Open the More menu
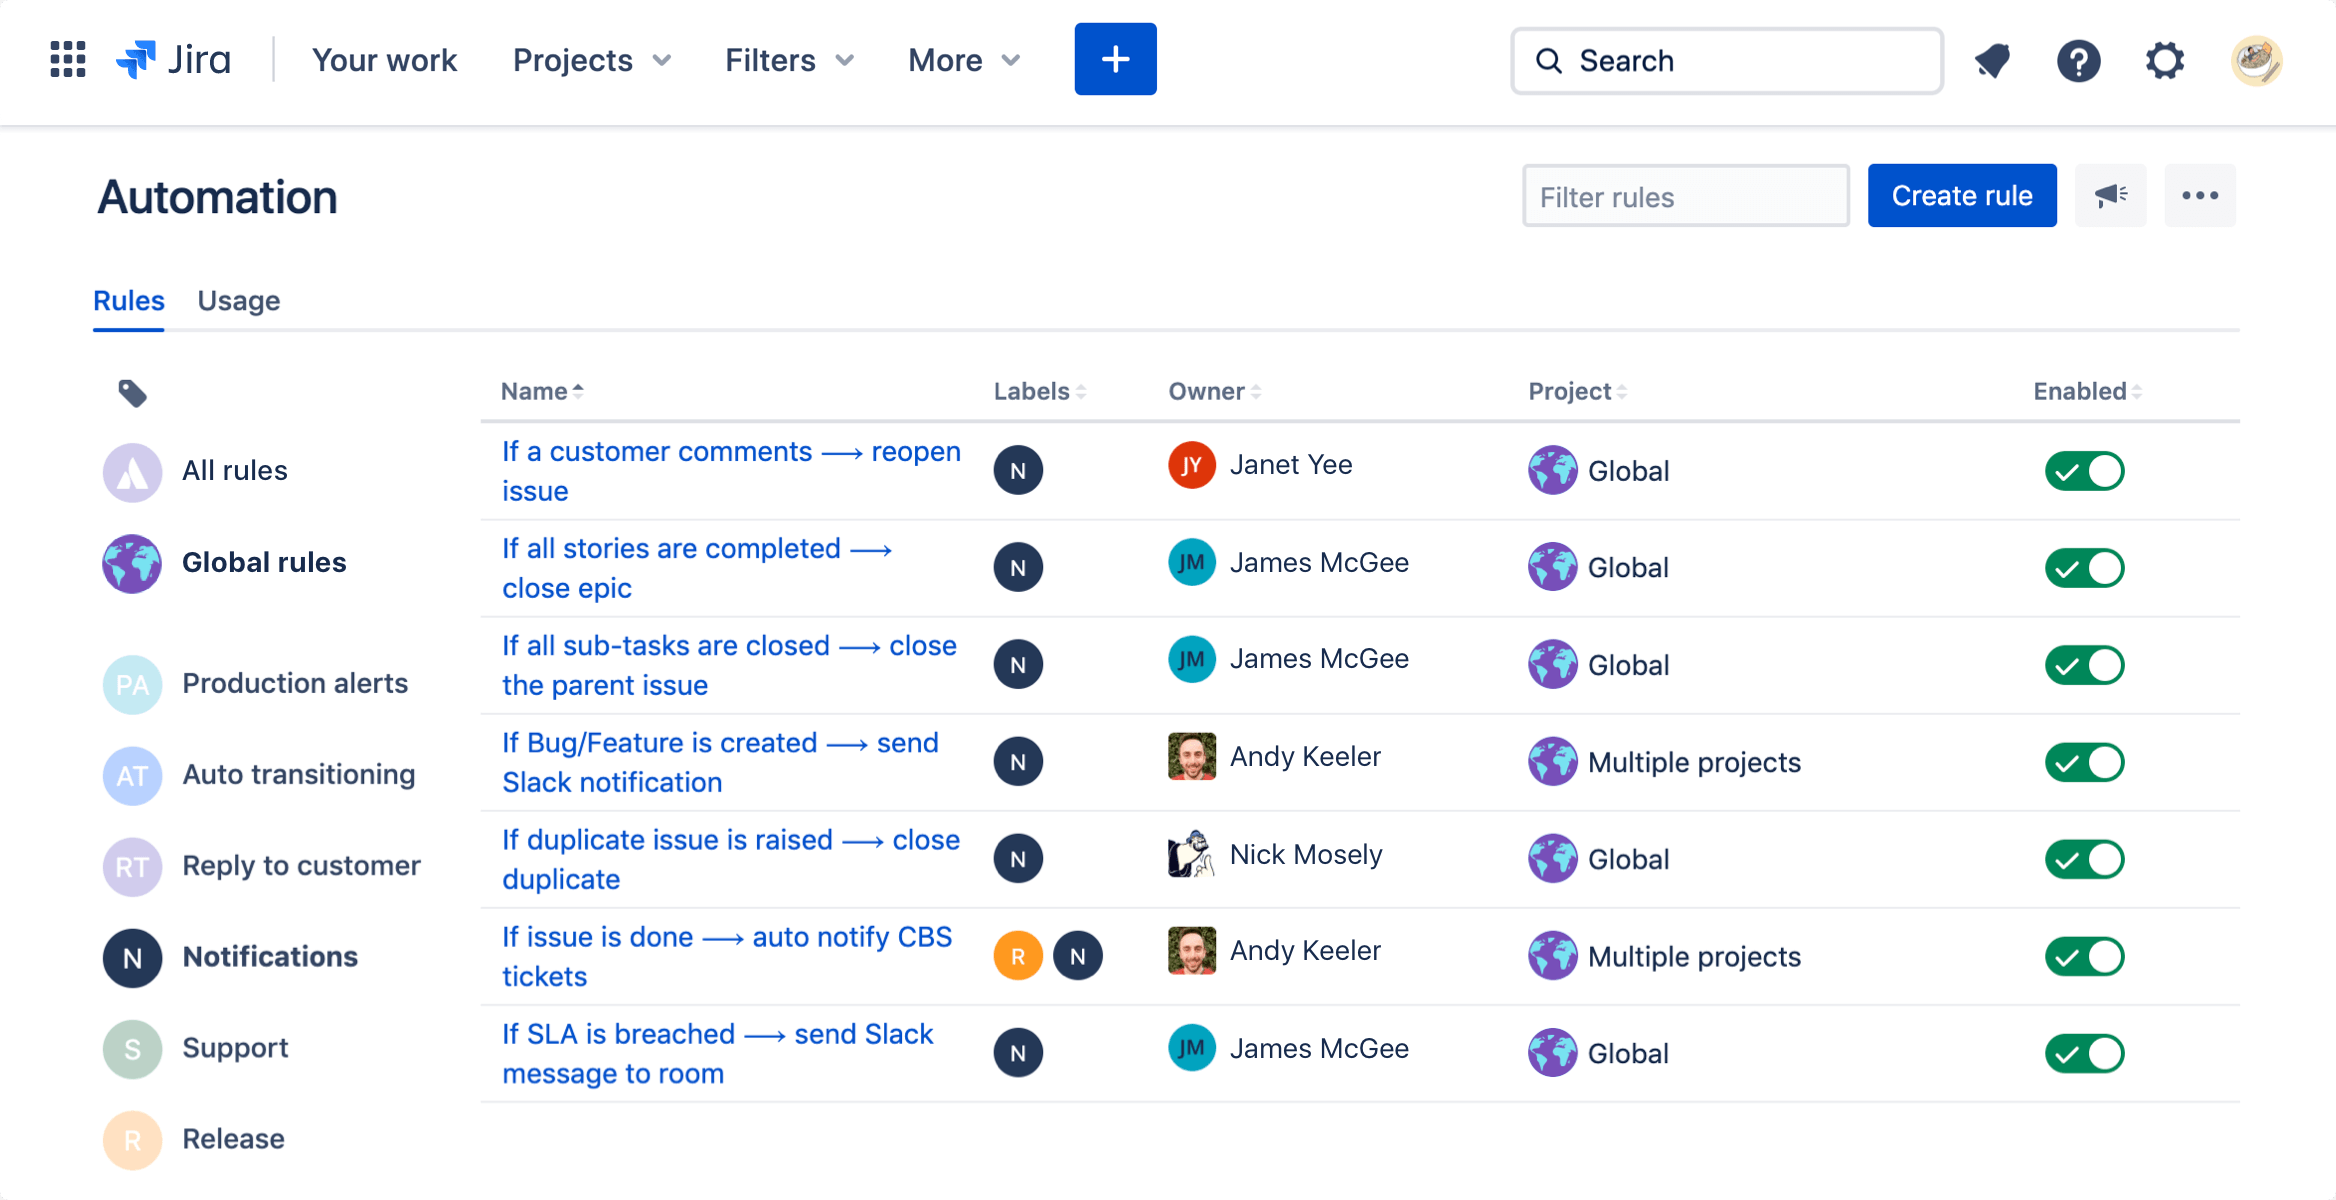 point(962,60)
